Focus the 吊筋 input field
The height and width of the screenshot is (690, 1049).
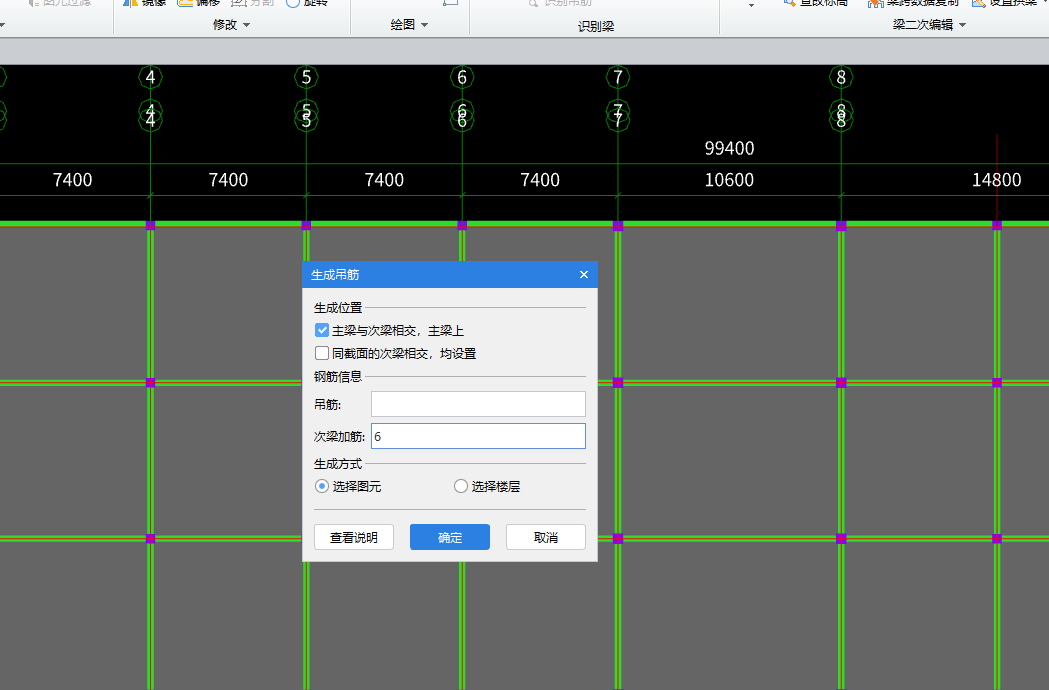pos(478,404)
